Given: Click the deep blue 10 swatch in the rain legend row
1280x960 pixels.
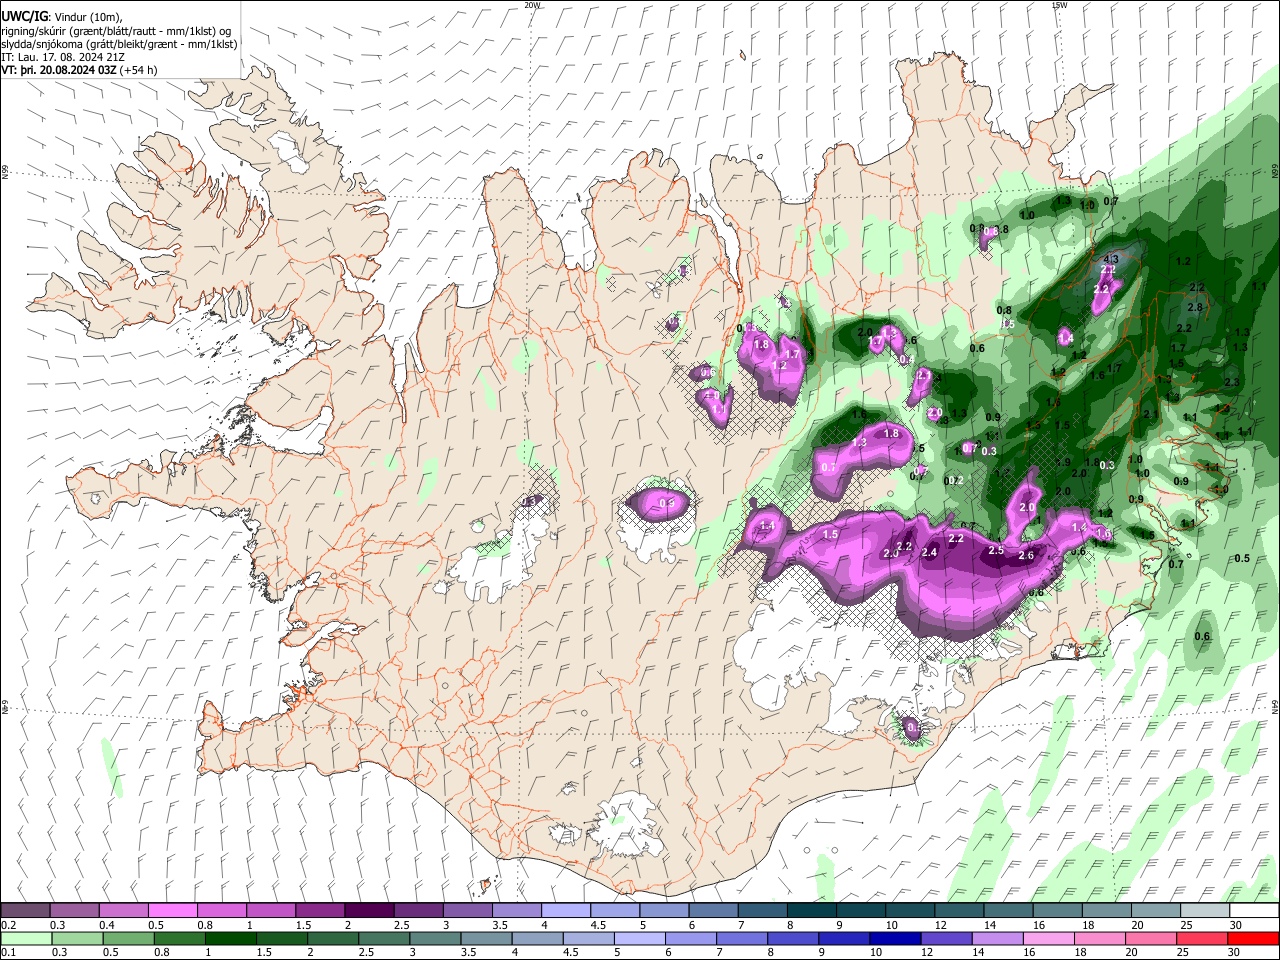Looking at the screenshot, I should tap(896, 938).
